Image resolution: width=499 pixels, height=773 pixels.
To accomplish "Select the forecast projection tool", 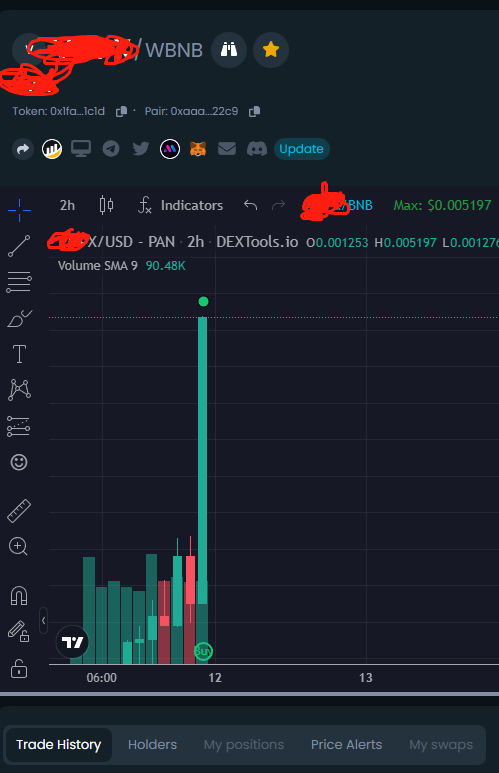I will click(x=19, y=426).
